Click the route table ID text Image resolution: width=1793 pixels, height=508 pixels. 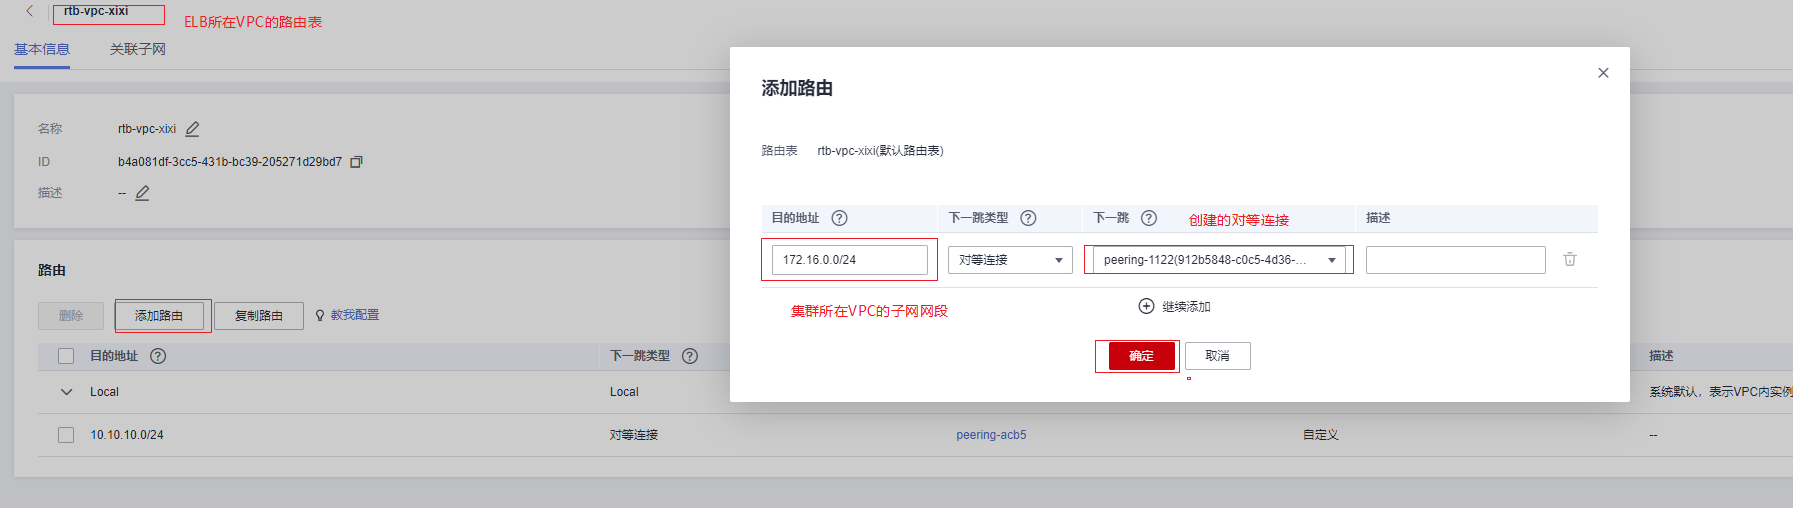230,162
